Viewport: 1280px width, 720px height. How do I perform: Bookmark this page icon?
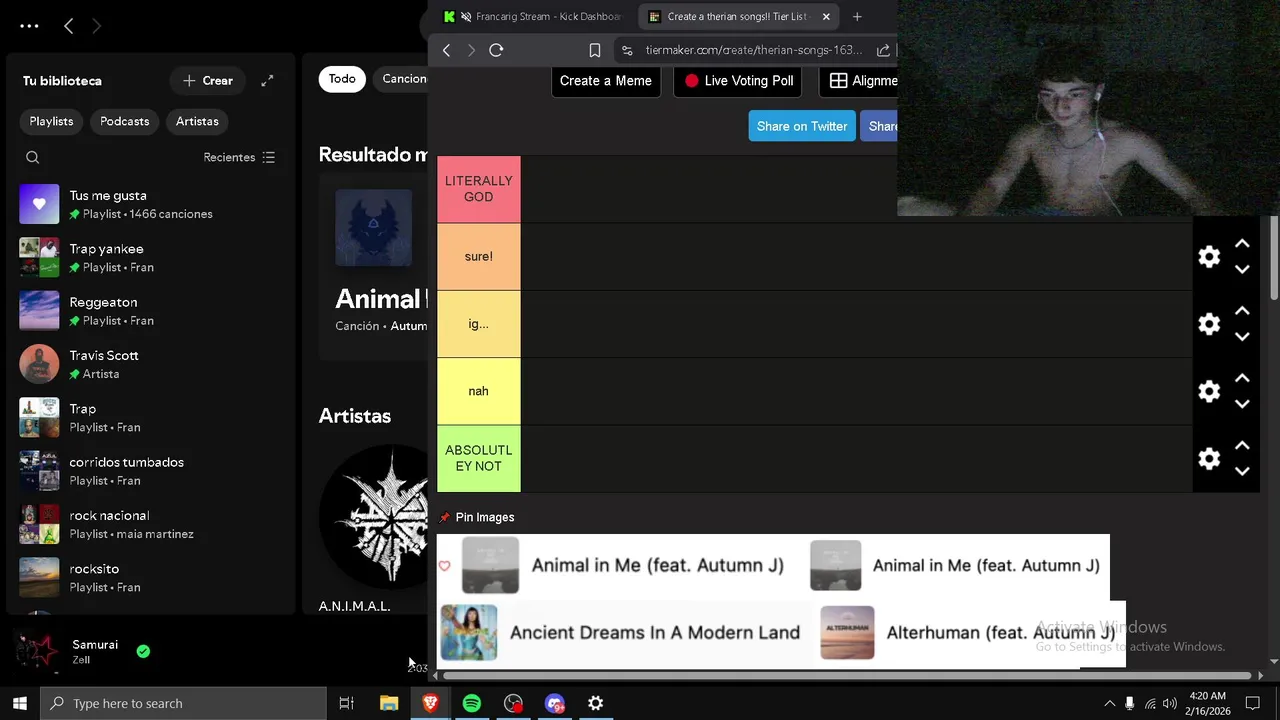click(x=595, y=50)
